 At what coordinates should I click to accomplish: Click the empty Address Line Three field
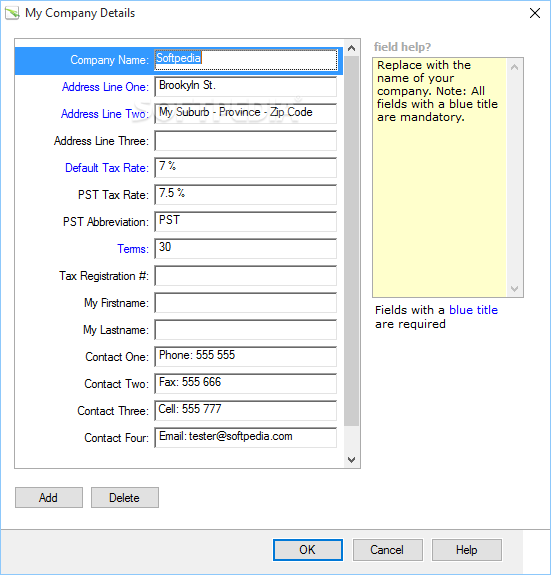(x=246, y=141)
